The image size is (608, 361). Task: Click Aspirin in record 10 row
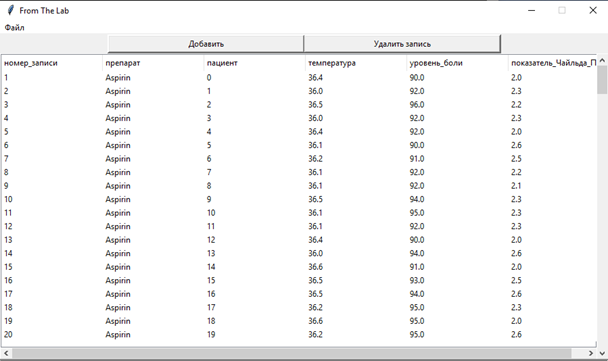pos(118,199)
